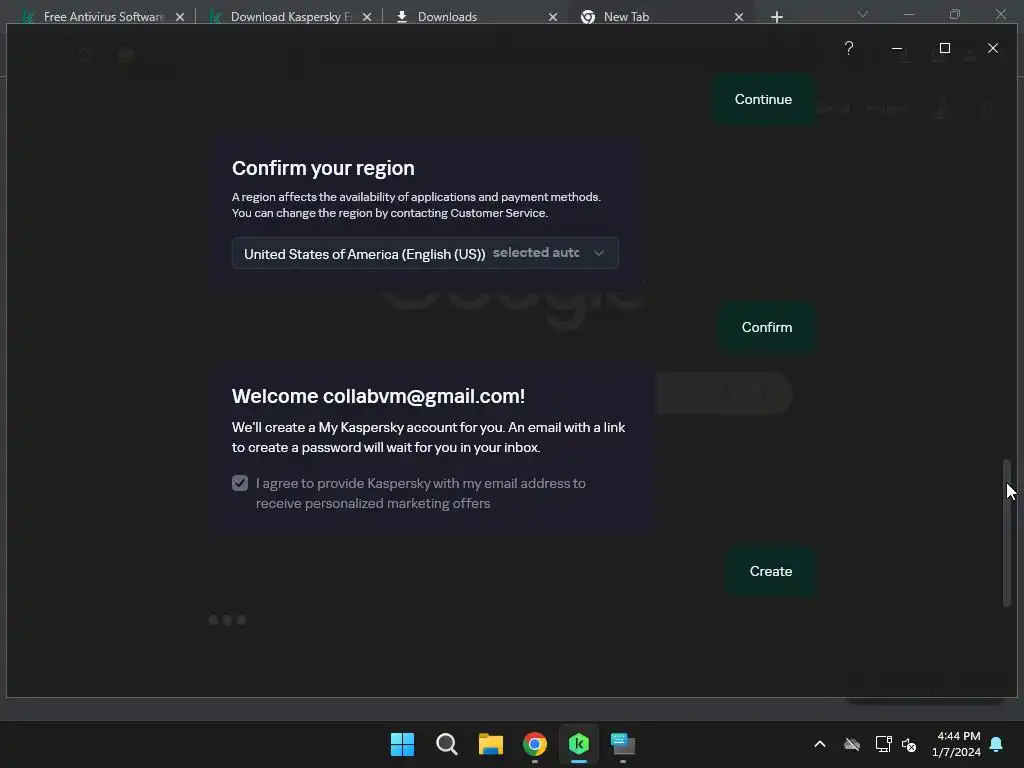Image resolution: width=1024 pixels, height=768 pixels.
Task: Close the Kaspersky installer window
Action: pyautogui.click(x=993, y=48)
